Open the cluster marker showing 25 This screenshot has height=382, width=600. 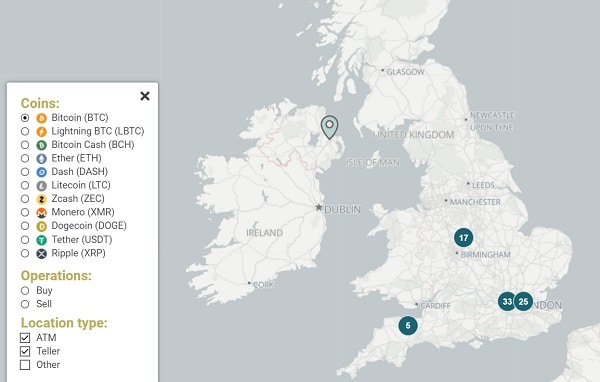click(x=523, y=302)
